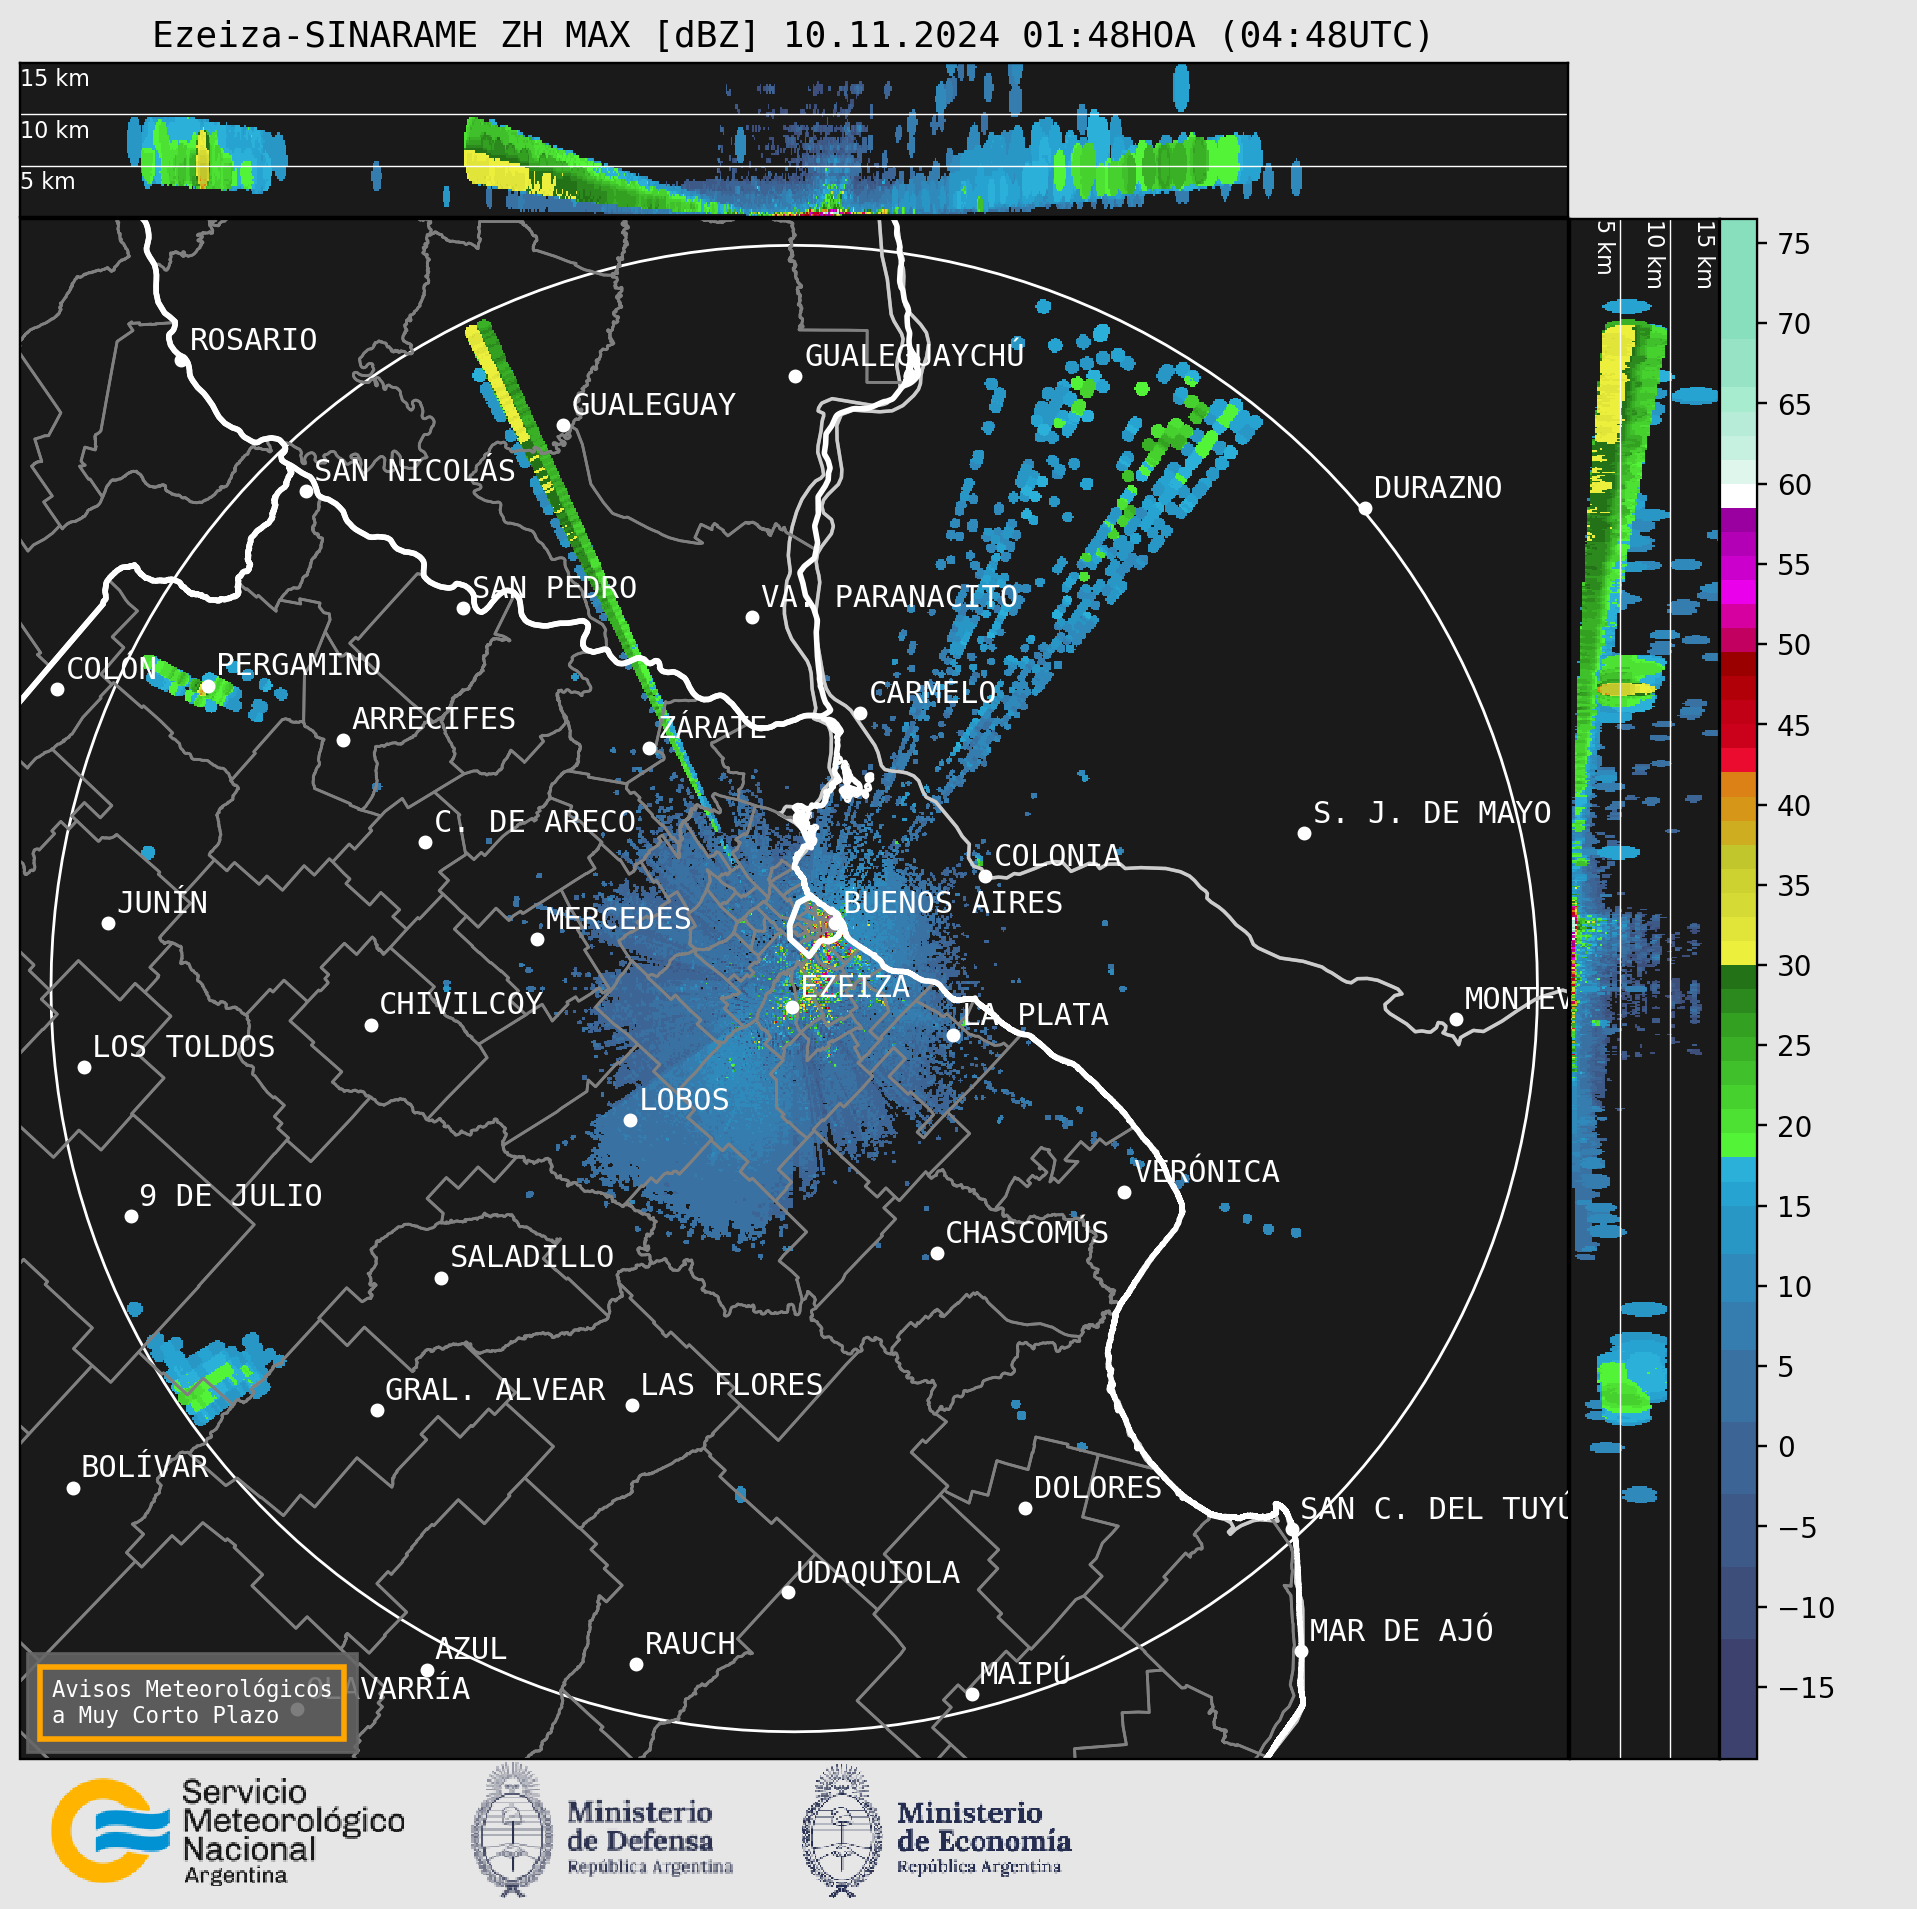The height and width of the screenshot is (1909, 1917).
Task: Click the MERCEDES city label
Action: [x=618, y=919]
